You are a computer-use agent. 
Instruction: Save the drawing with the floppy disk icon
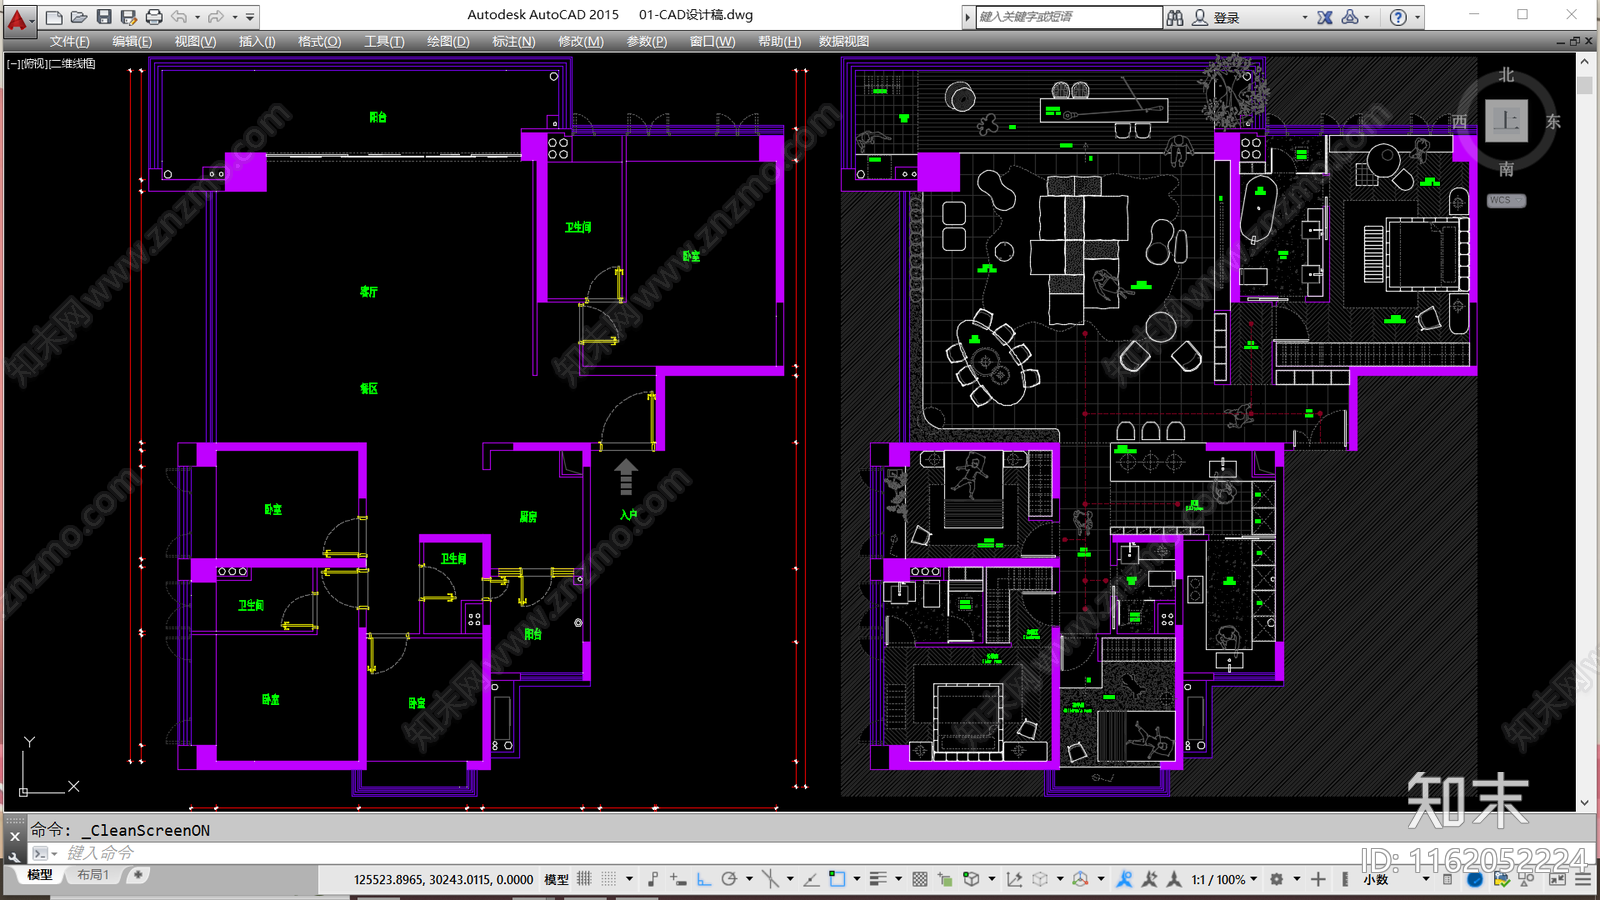[x=104, y=17]
